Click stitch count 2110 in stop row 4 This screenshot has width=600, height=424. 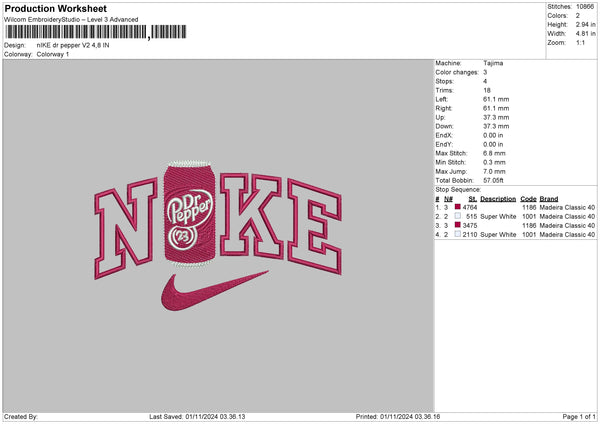click(x=470, y=235)
